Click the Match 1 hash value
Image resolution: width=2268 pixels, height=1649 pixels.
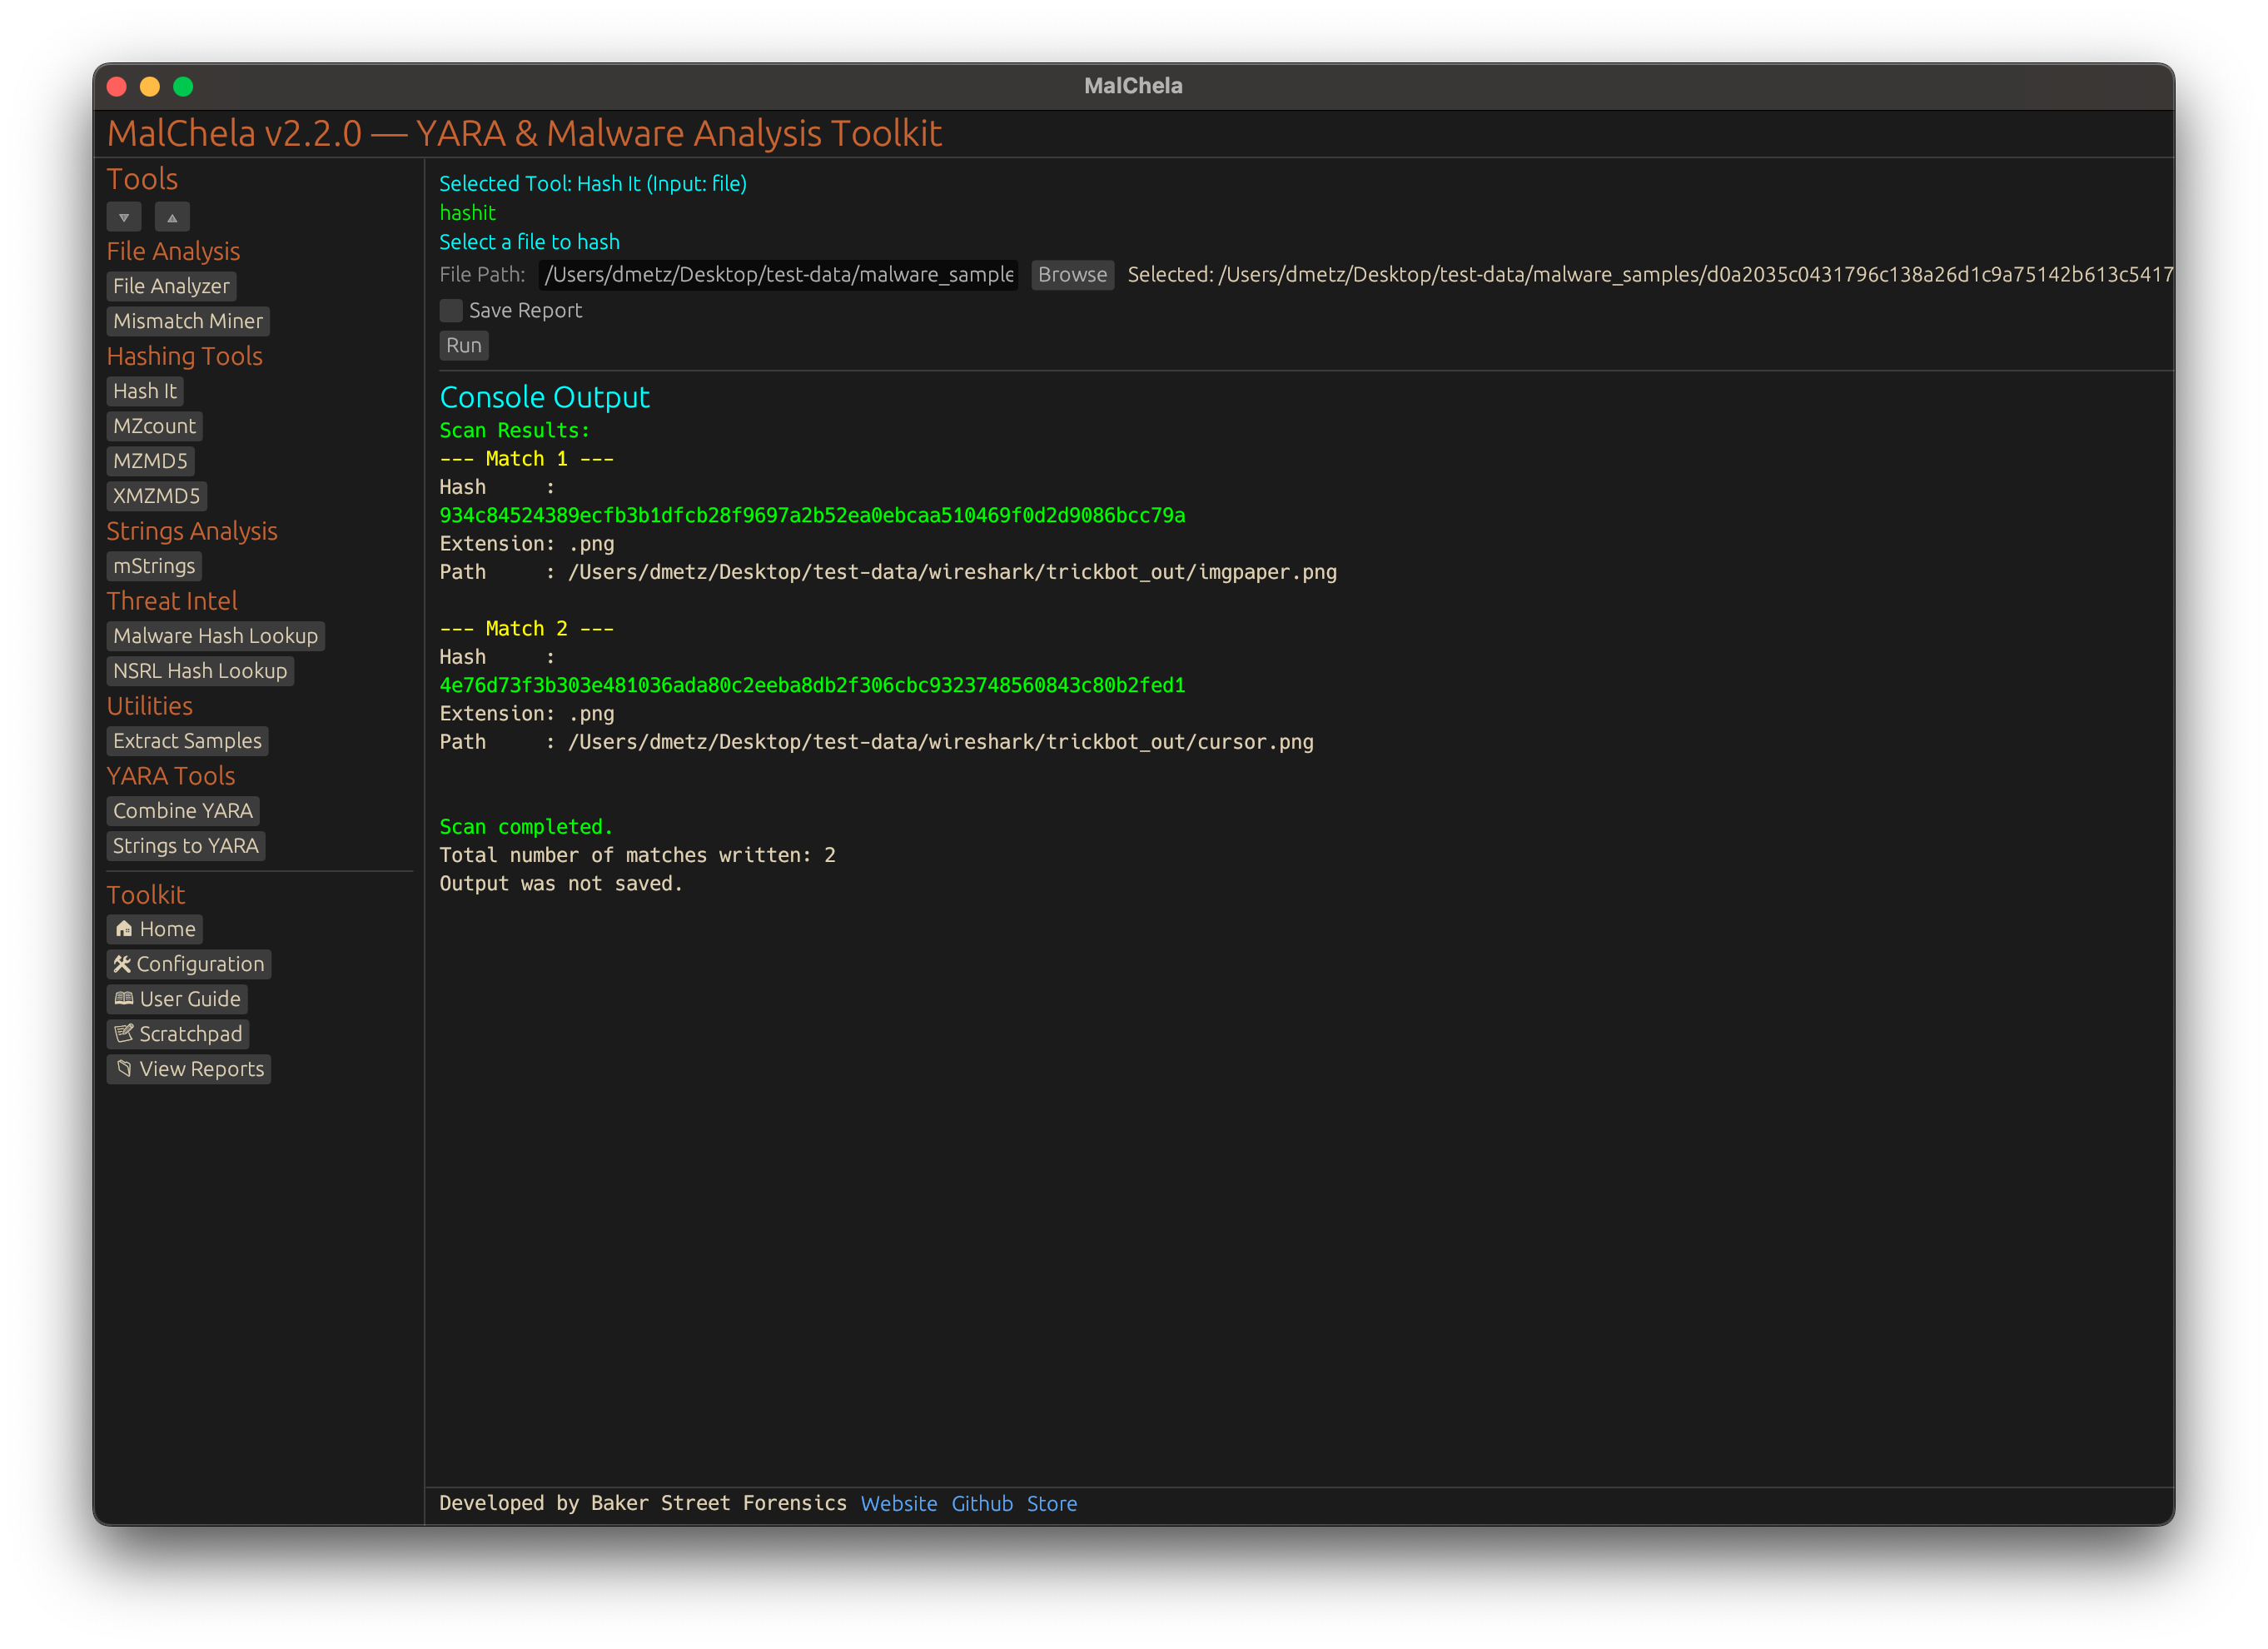click(x=812, y=515)
